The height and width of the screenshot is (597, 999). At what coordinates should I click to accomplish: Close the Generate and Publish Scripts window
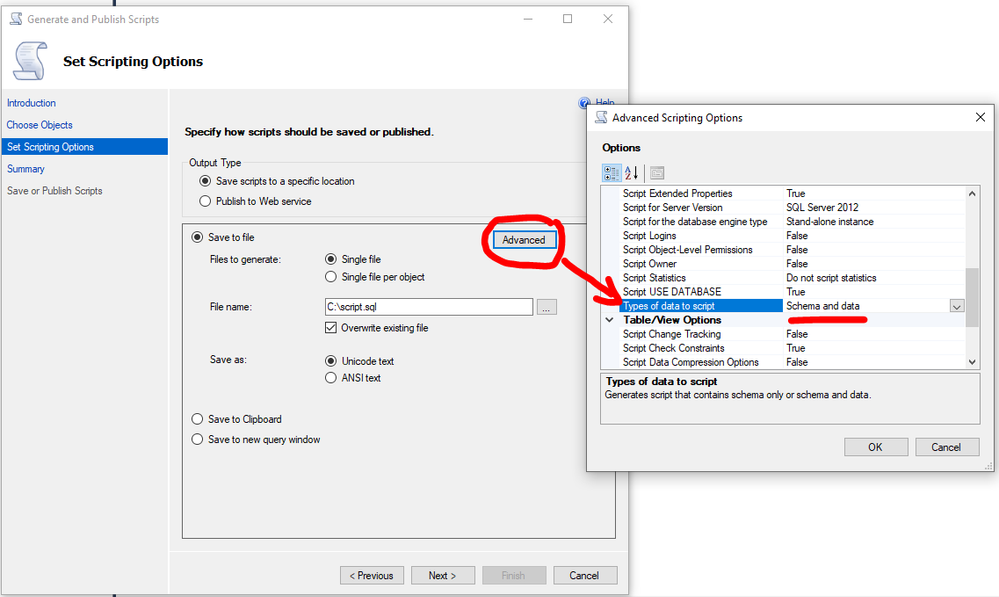tap(608, 19)
